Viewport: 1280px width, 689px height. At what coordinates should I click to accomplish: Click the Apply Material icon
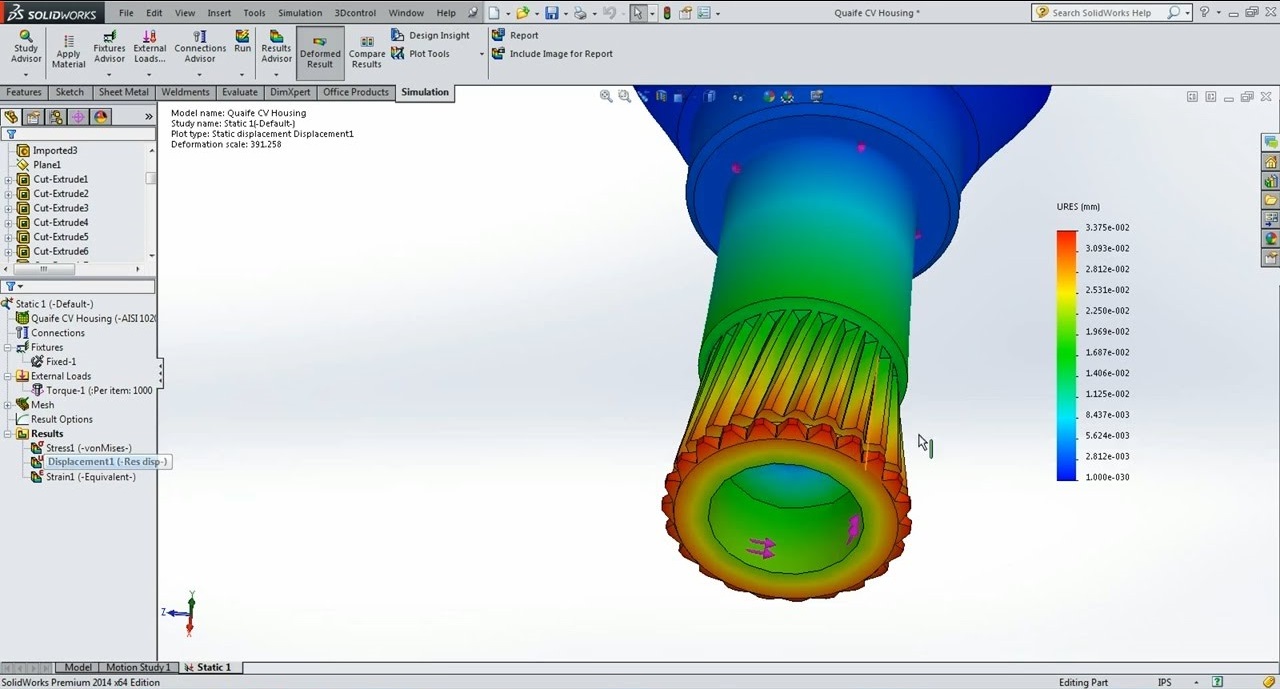(68, 51)
